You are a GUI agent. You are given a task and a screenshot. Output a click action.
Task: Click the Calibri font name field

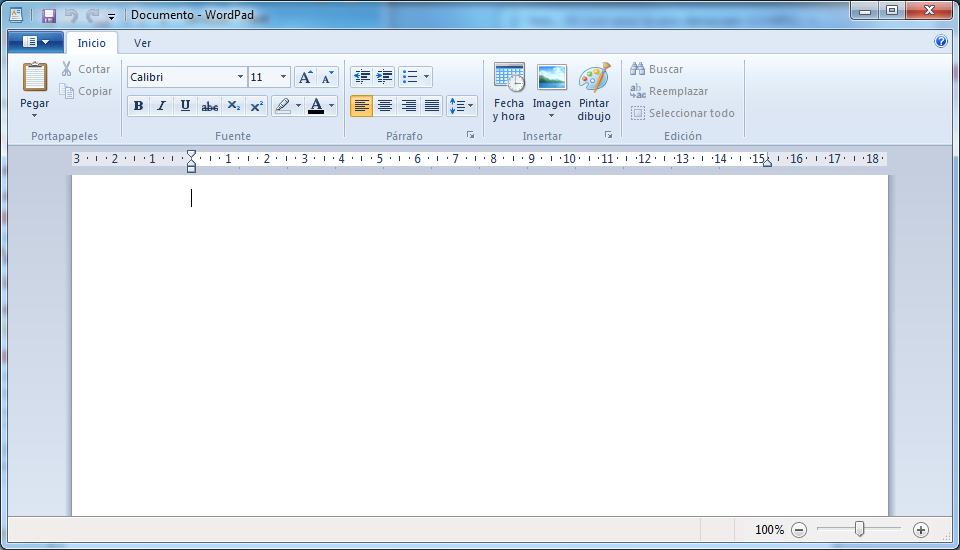pos(181,77)
